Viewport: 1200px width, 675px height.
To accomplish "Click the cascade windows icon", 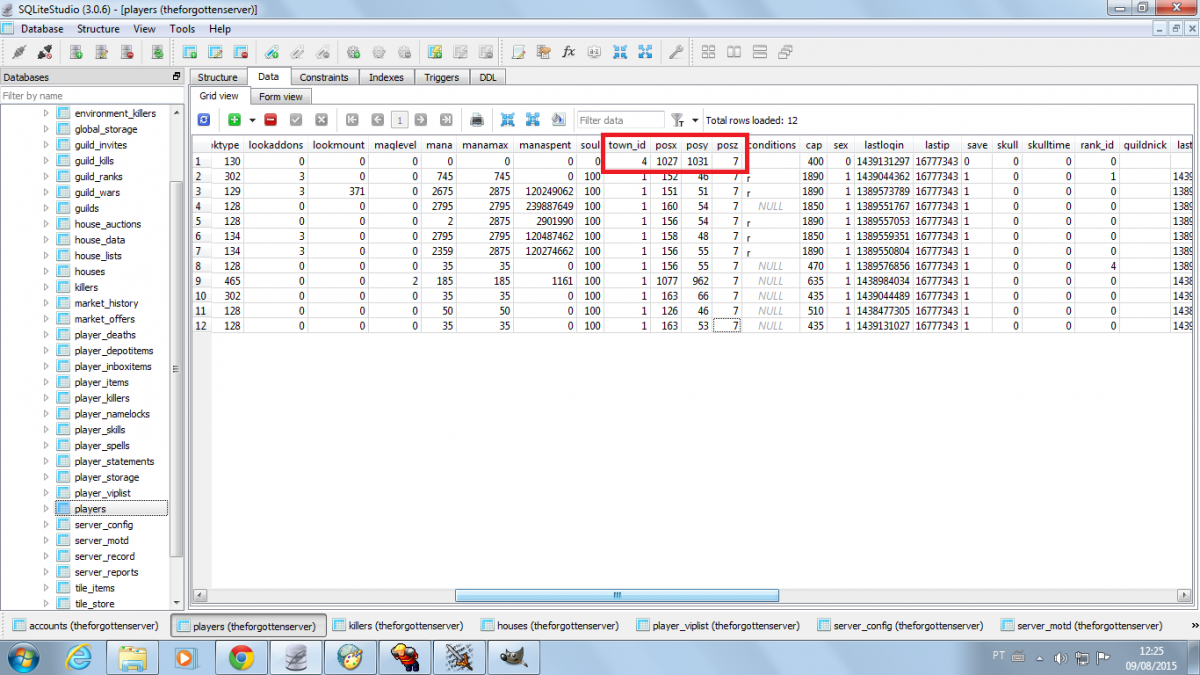I will click(x=785, y=52).
